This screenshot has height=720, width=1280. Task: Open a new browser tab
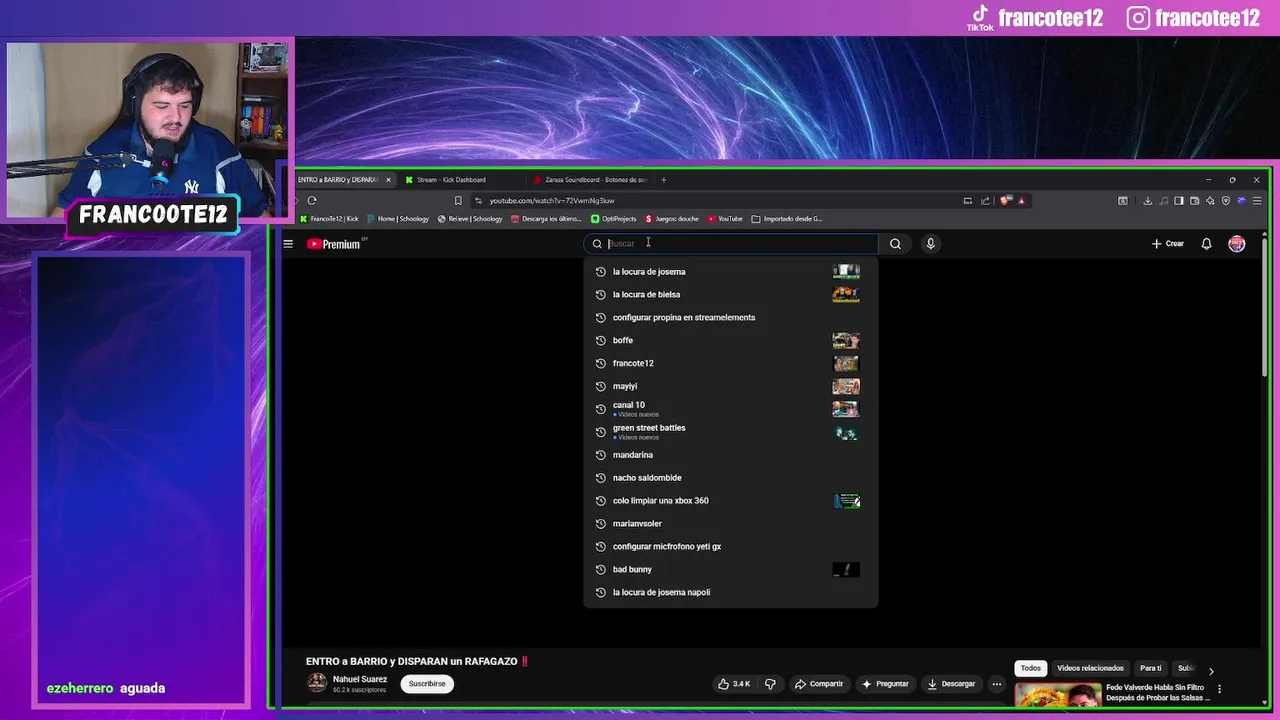(x=663, y=180)
